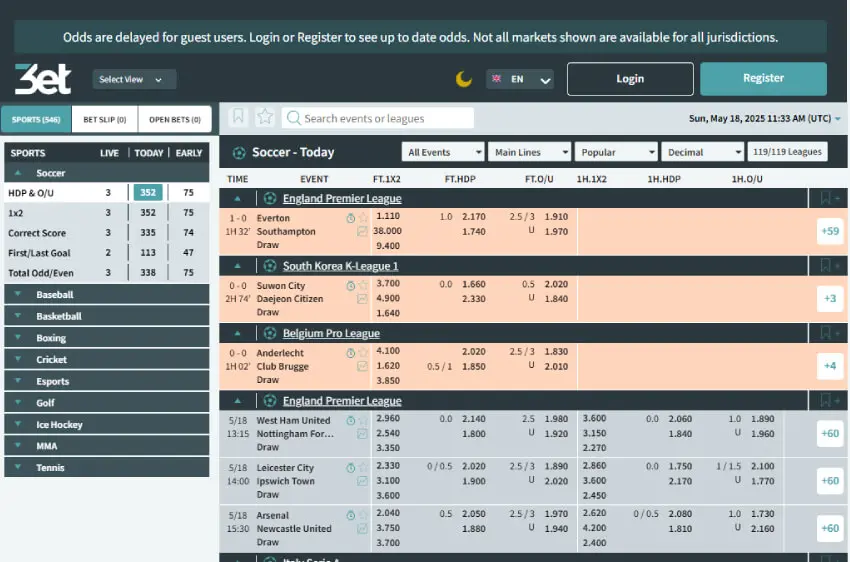Open the stats chart icon for Leicester City match

(x=362, y=481)
